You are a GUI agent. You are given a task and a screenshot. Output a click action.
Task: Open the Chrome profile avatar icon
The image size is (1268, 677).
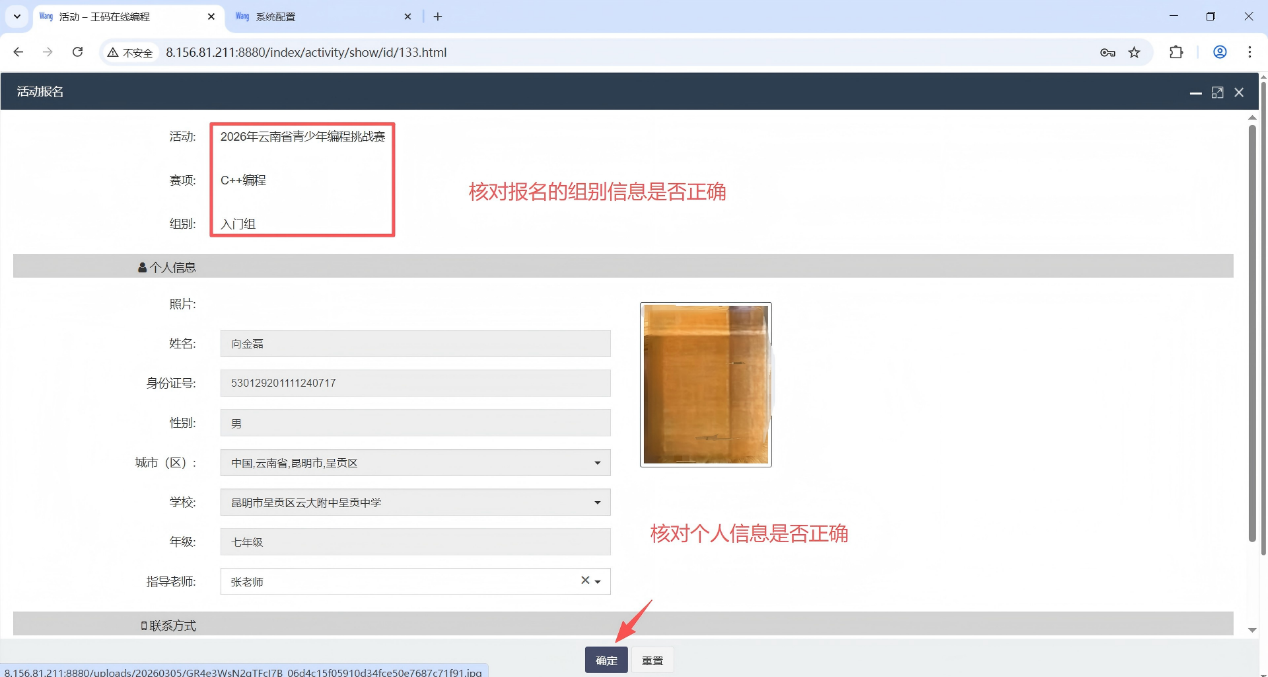pyautogui.click(x=1219, y=52)
